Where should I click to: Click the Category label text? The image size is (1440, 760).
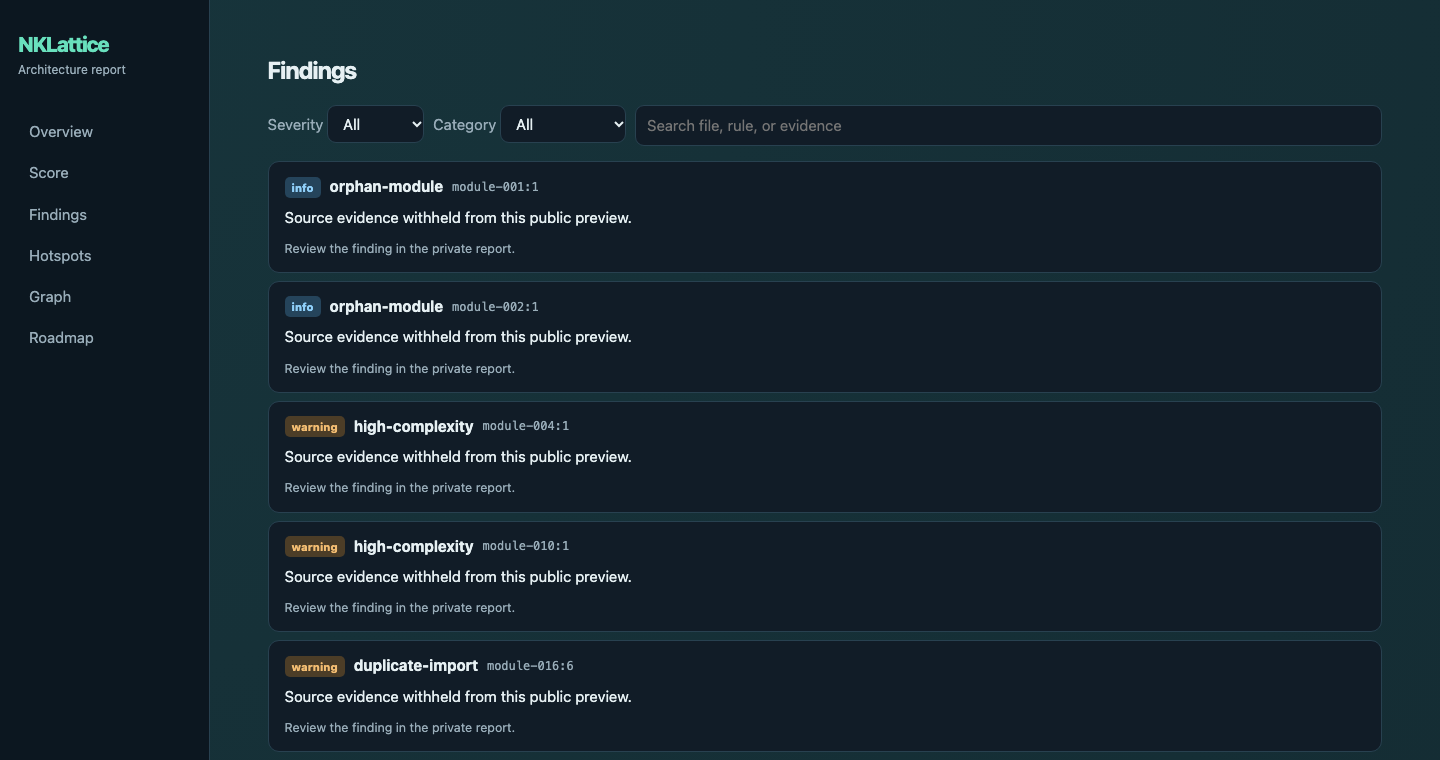(464, 125)
